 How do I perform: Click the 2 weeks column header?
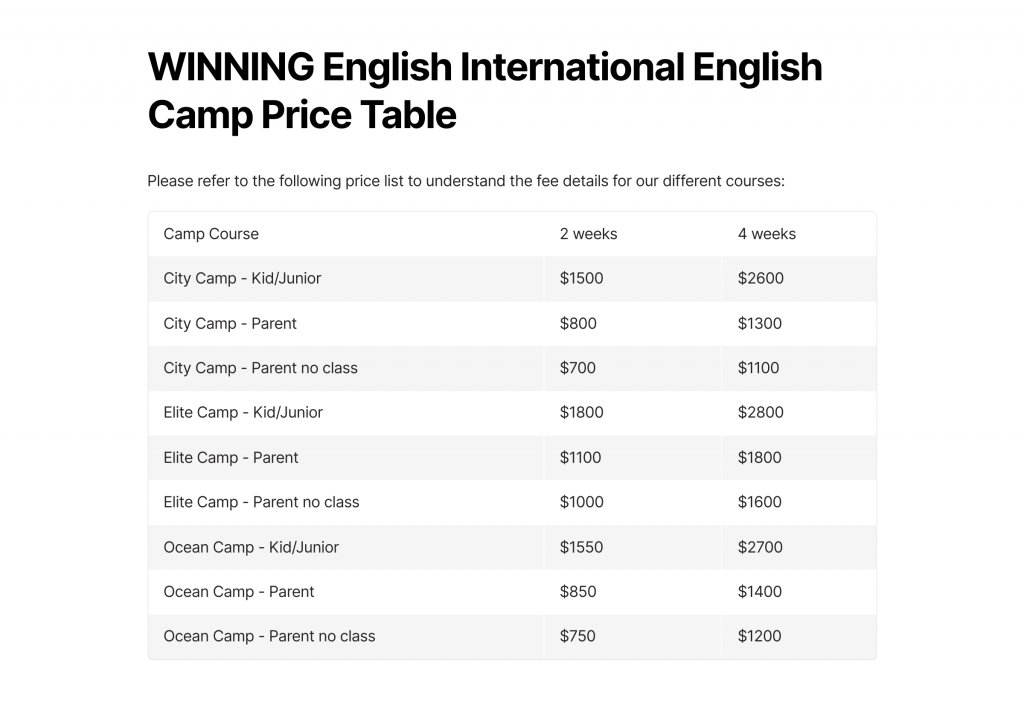click(588, 234)
